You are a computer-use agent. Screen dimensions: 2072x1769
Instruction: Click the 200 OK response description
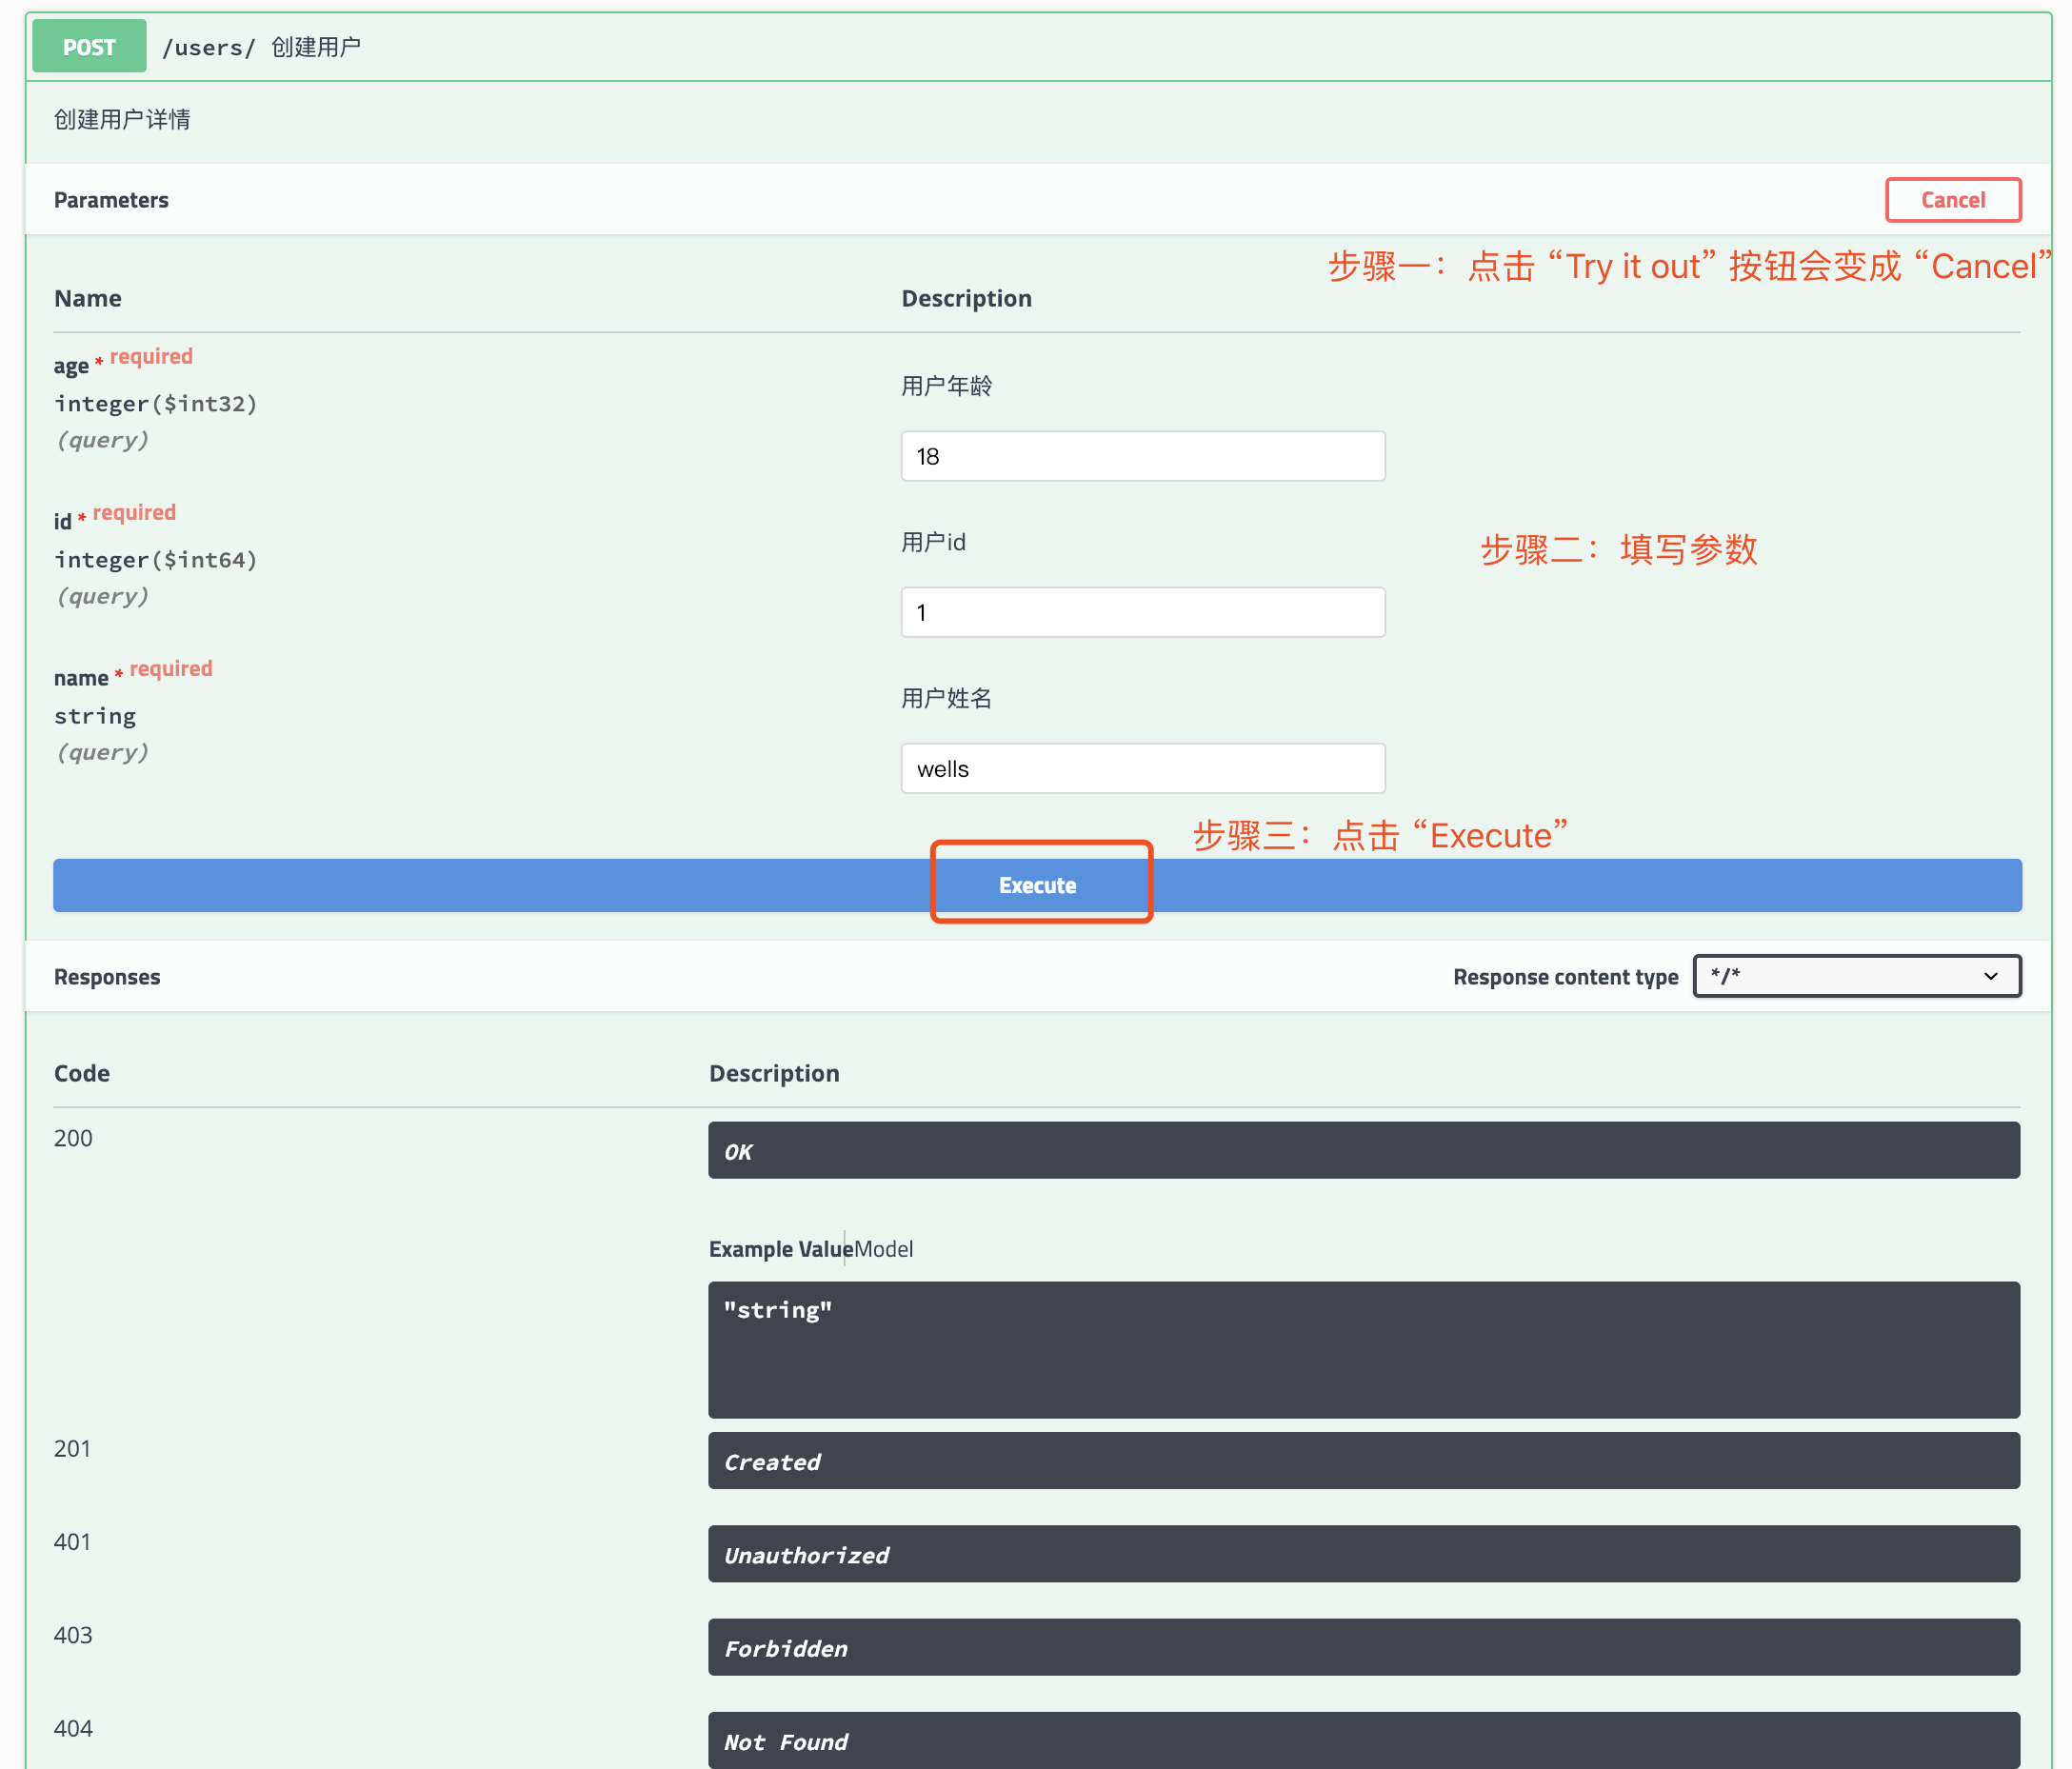click(1363, 1151)
